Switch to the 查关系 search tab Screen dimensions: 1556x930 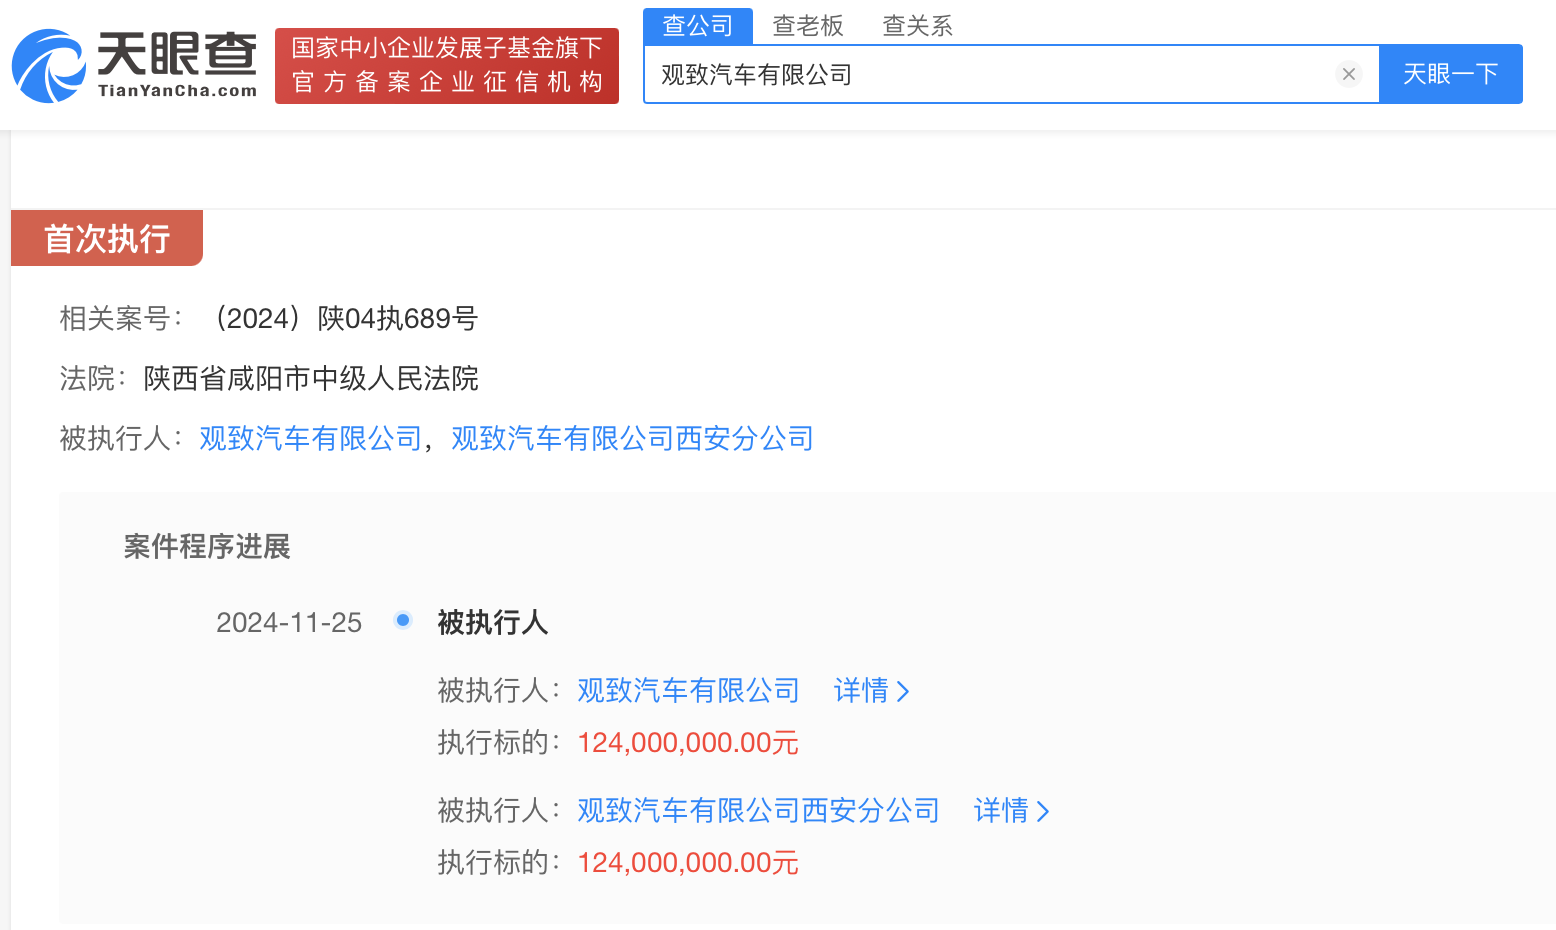917,26
